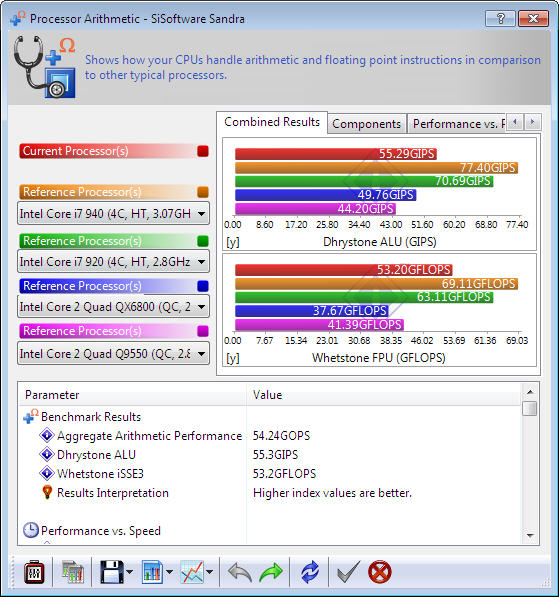The height and width of the screenshot is (597, 559).
Task: Cancel with red crossed circle icon
Action: 380,572
